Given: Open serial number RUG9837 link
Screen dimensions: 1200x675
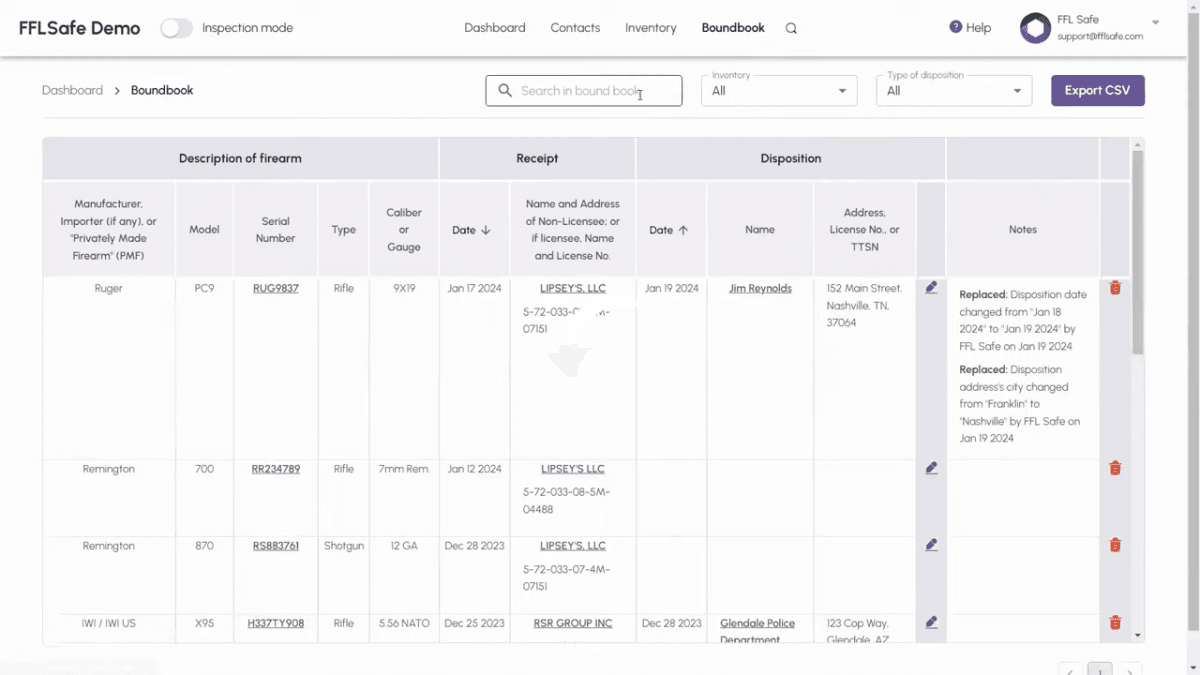Looking at the screenshot, I should click(x=275, y=288).
